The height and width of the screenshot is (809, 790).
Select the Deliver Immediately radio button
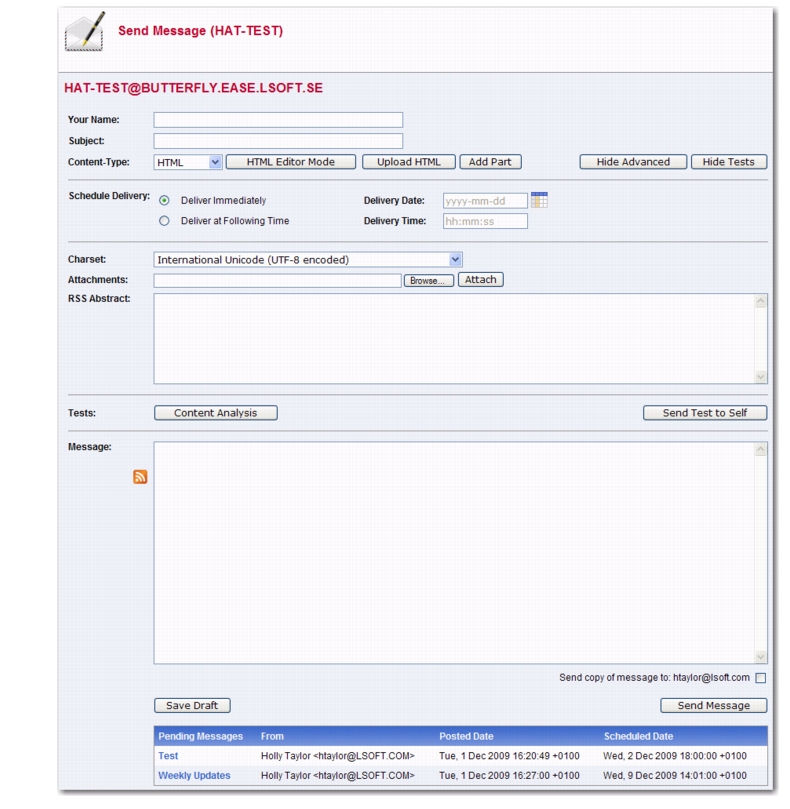tap(165, 201)
